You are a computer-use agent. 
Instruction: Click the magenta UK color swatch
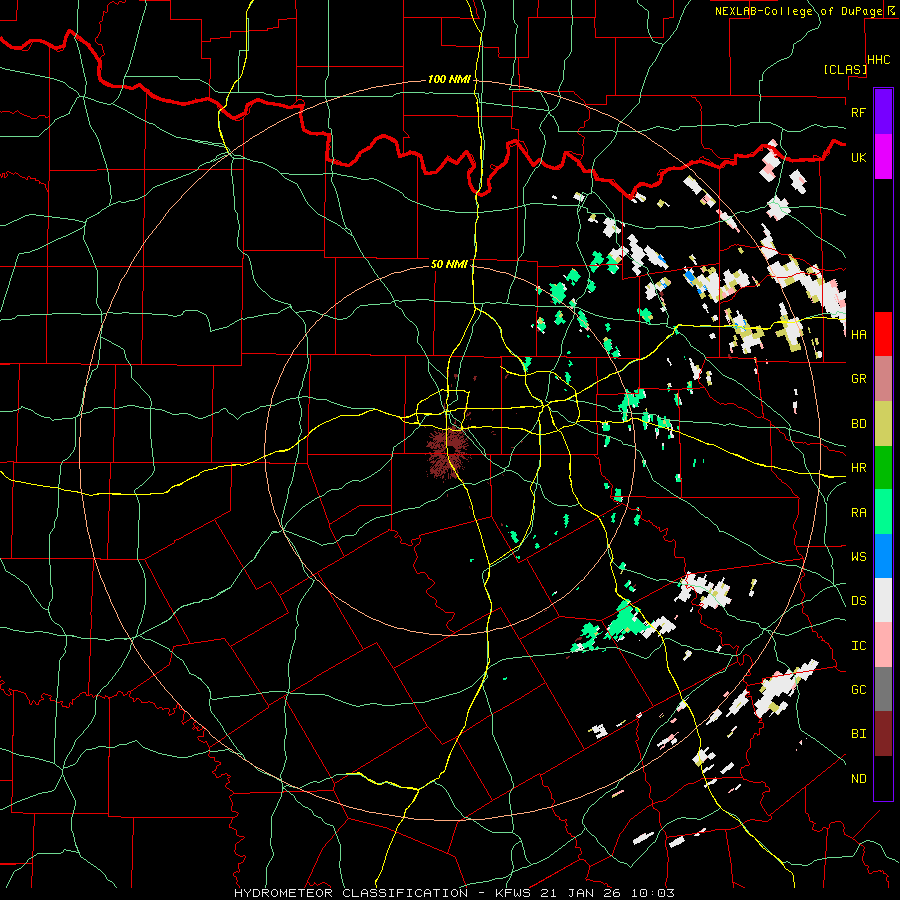883,157
